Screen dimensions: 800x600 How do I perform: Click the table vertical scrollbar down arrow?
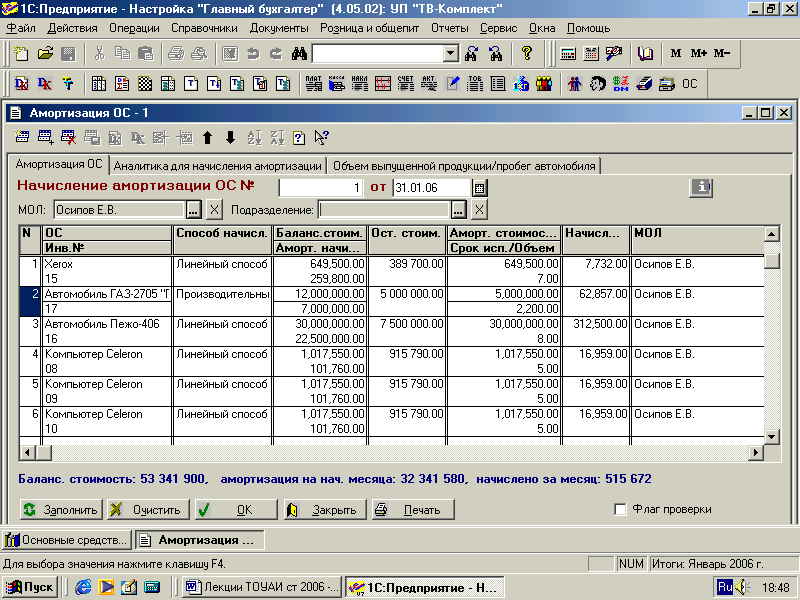(771, 437)
